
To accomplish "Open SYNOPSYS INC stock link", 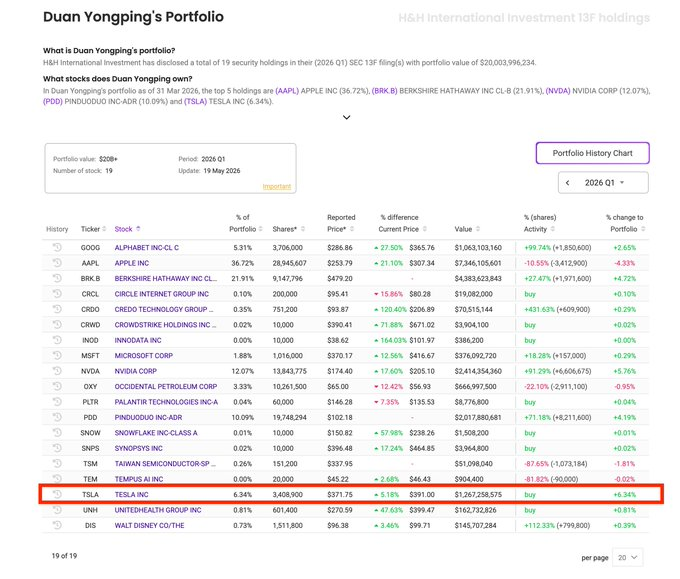I will tap(138, 448).
